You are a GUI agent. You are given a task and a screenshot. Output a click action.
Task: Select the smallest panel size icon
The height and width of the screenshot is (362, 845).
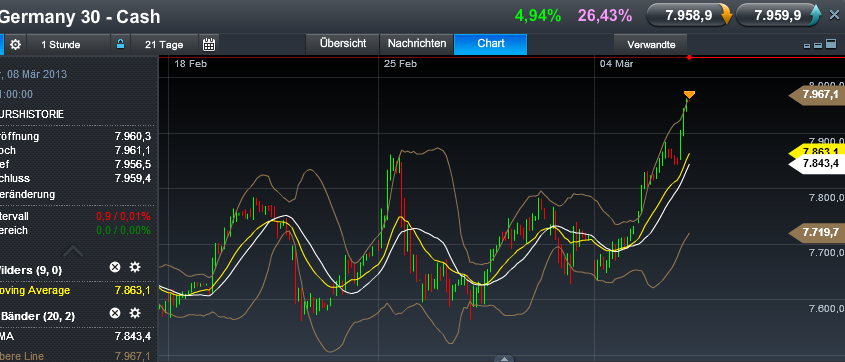point(807,46)
